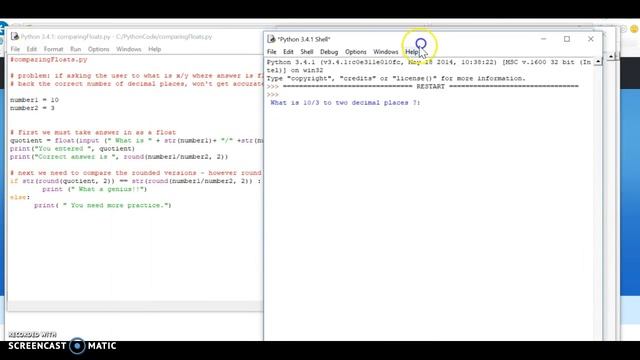Click the Python Shell title bar icon
This screenshot has height=360, width=640.
click(271, 39)
